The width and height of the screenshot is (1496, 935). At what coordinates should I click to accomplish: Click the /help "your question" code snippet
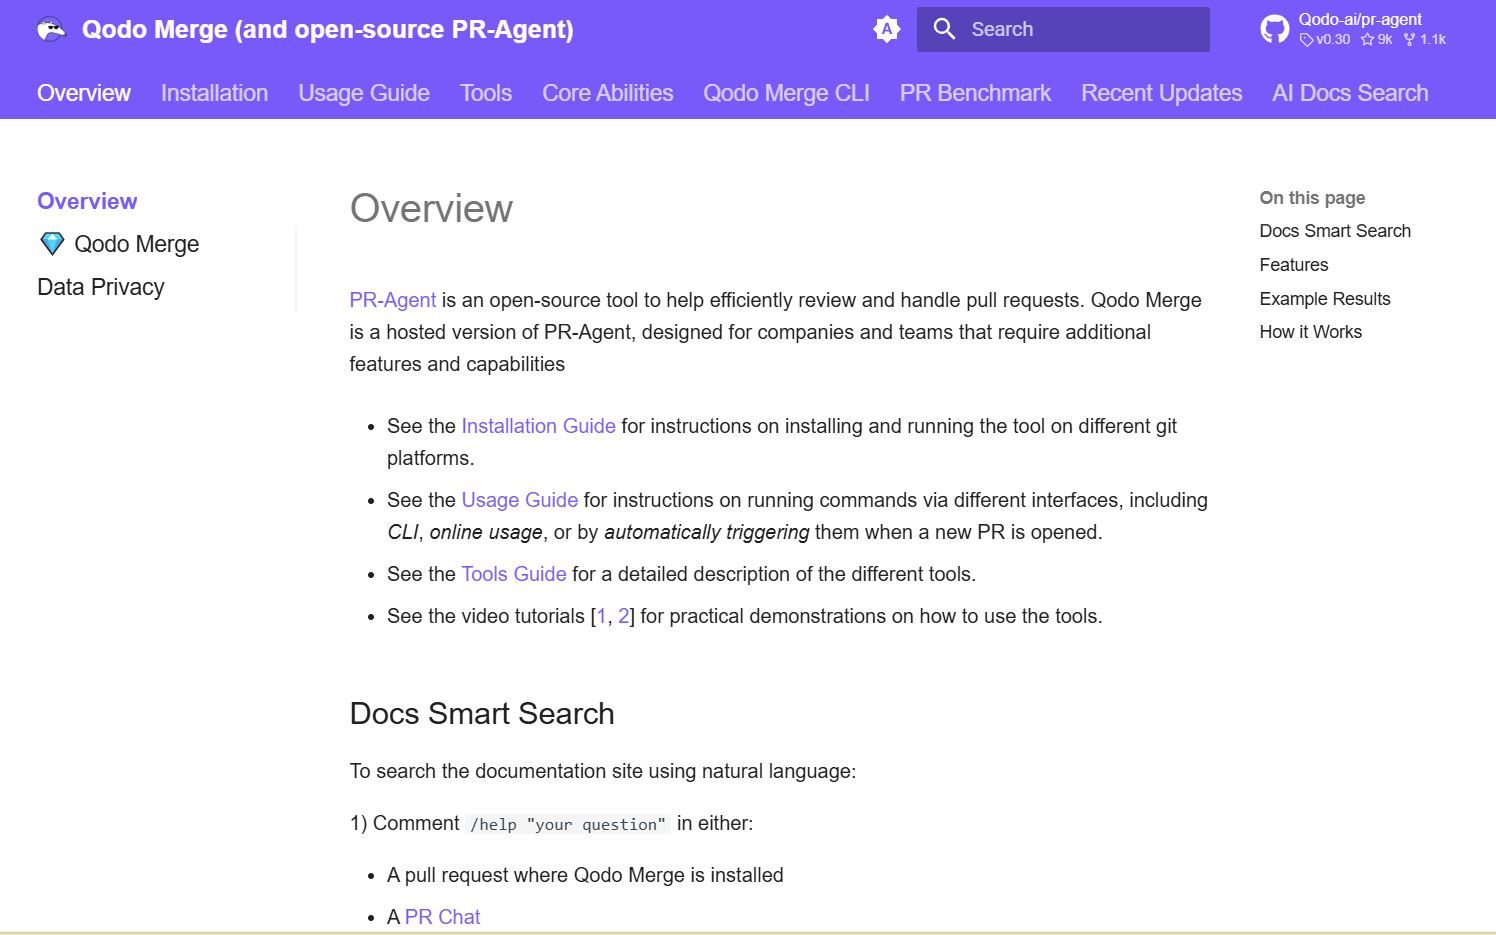pos(567,824)
